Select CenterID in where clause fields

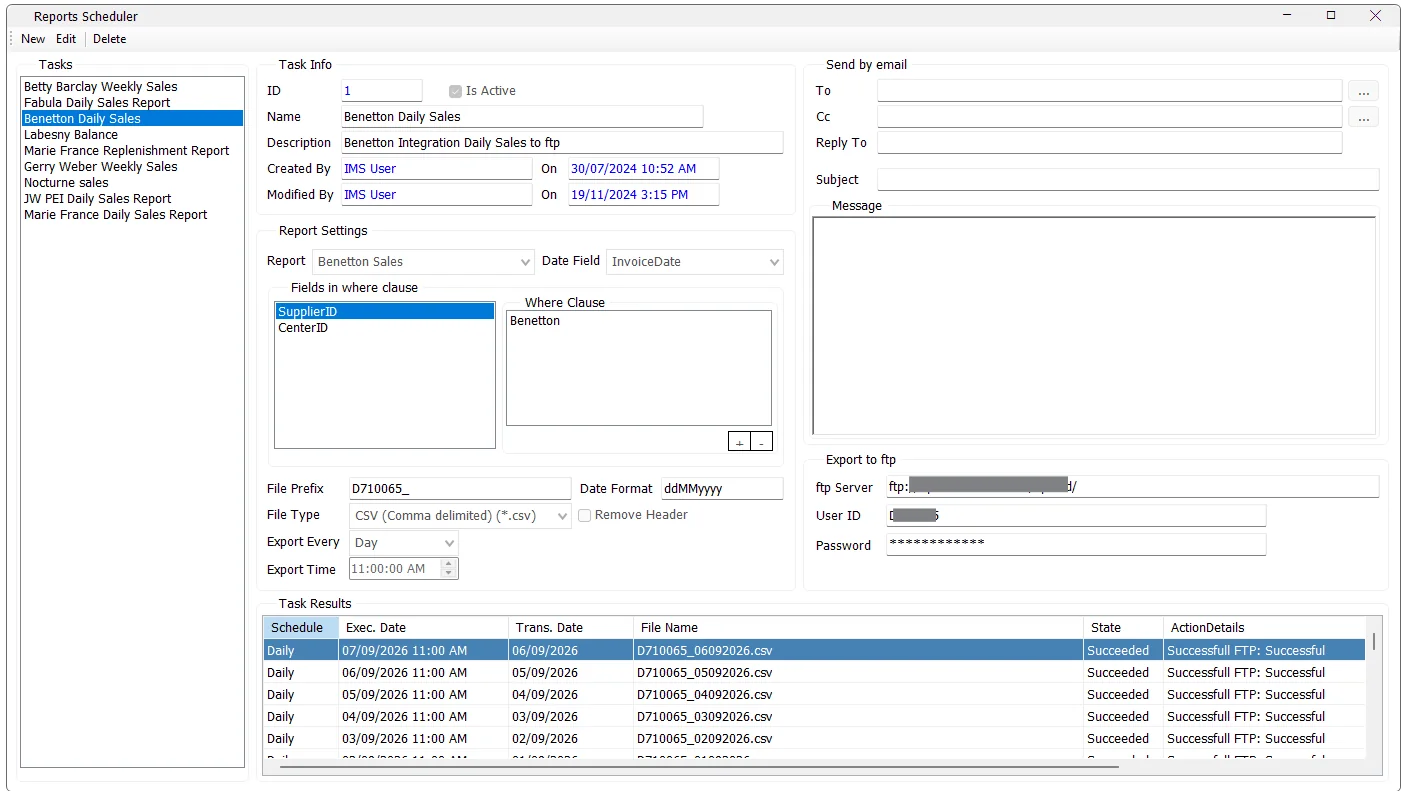click(384, 328)
